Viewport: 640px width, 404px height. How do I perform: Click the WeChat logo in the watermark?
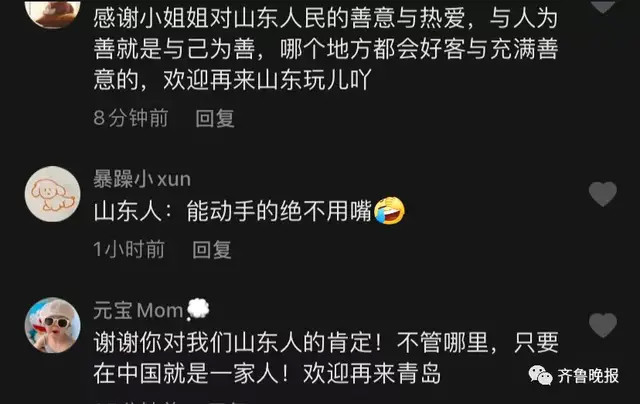point(540,375)
